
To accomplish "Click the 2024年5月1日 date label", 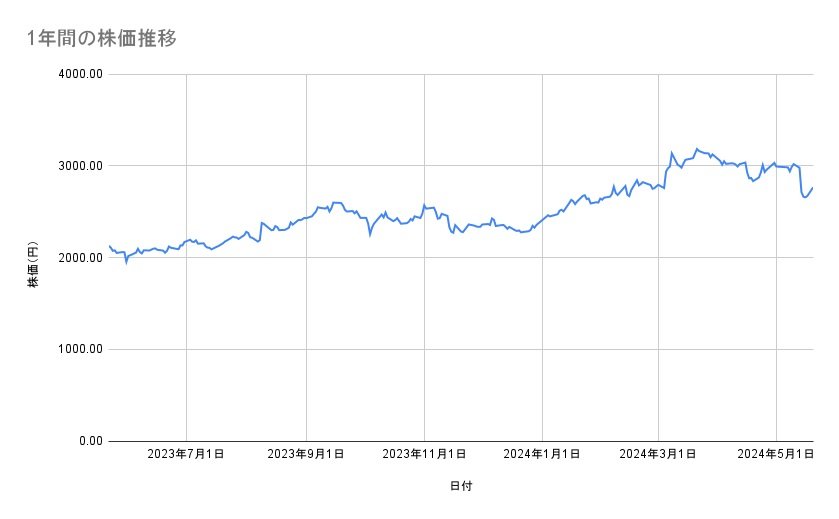I will point(776,455).
